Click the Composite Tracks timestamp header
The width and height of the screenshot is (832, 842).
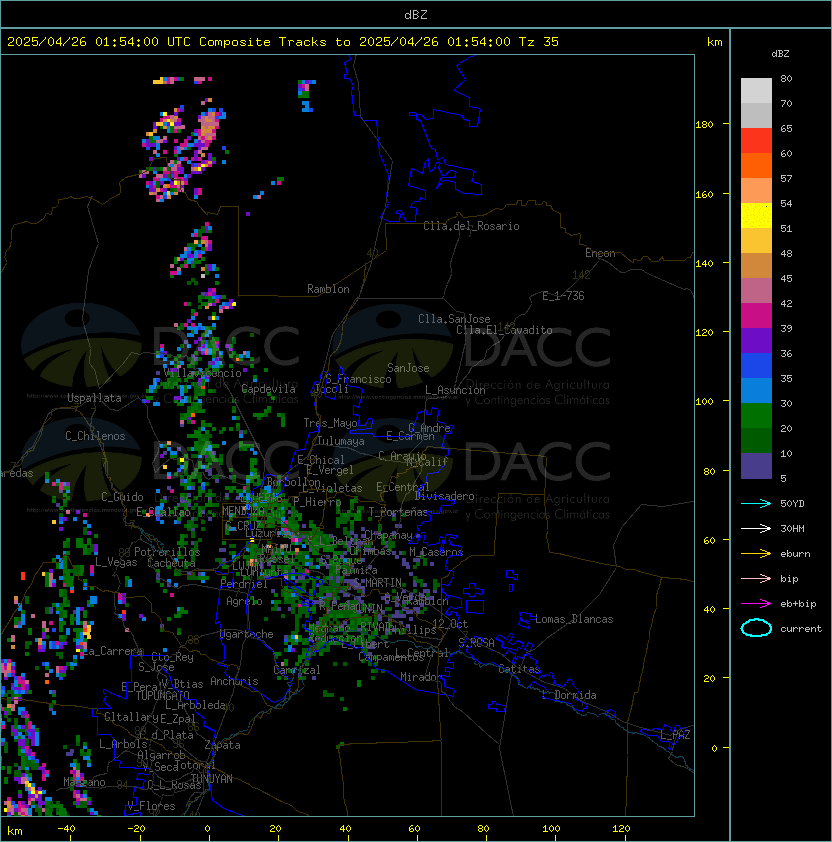(x=283, y=42)
